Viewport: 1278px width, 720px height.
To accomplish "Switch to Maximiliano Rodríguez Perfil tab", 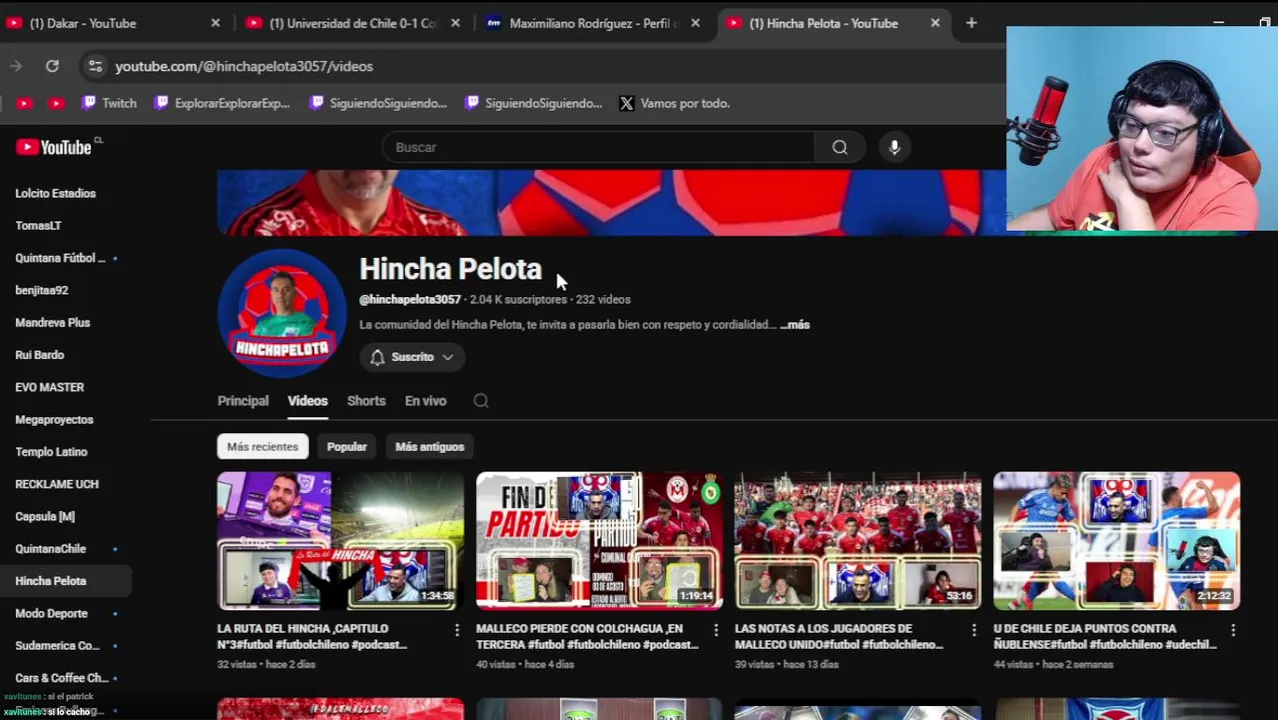I will (592, 23).
